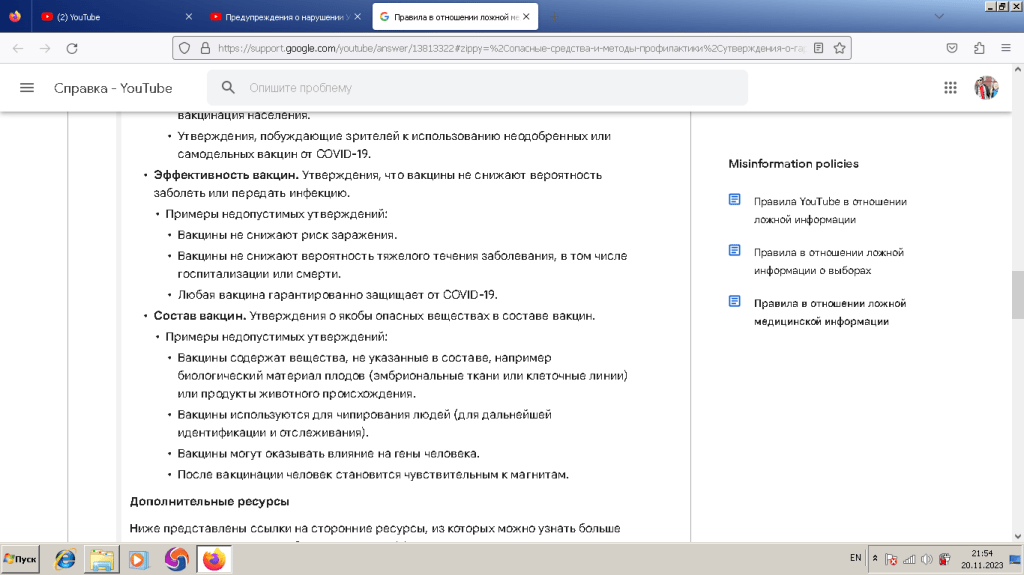Open Правила в отношении ложной информации о выборах

829,261
